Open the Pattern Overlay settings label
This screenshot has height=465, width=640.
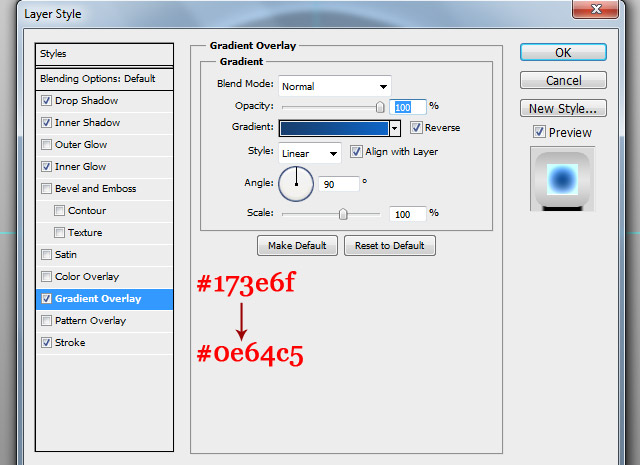[x=91, y=321]
